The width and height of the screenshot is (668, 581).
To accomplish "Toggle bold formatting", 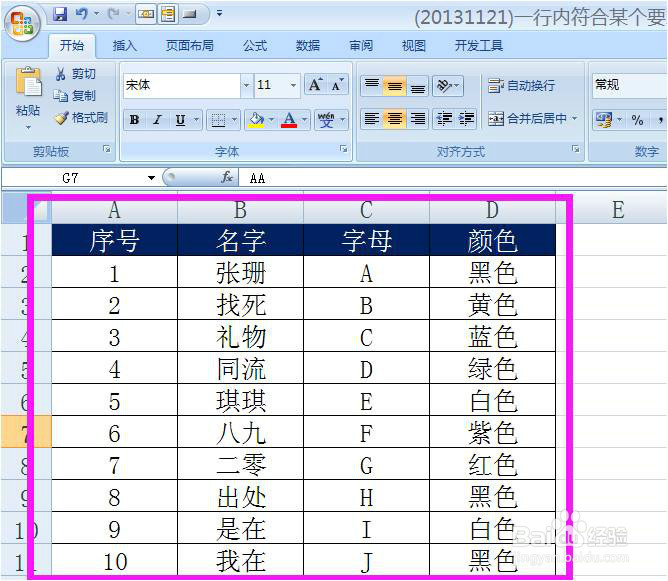I will (135, 120).
